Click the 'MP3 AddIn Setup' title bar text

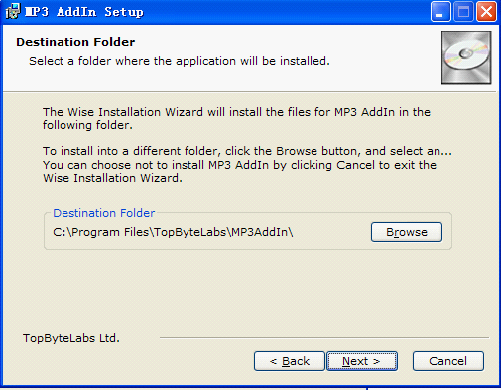(x=84, y=12)
